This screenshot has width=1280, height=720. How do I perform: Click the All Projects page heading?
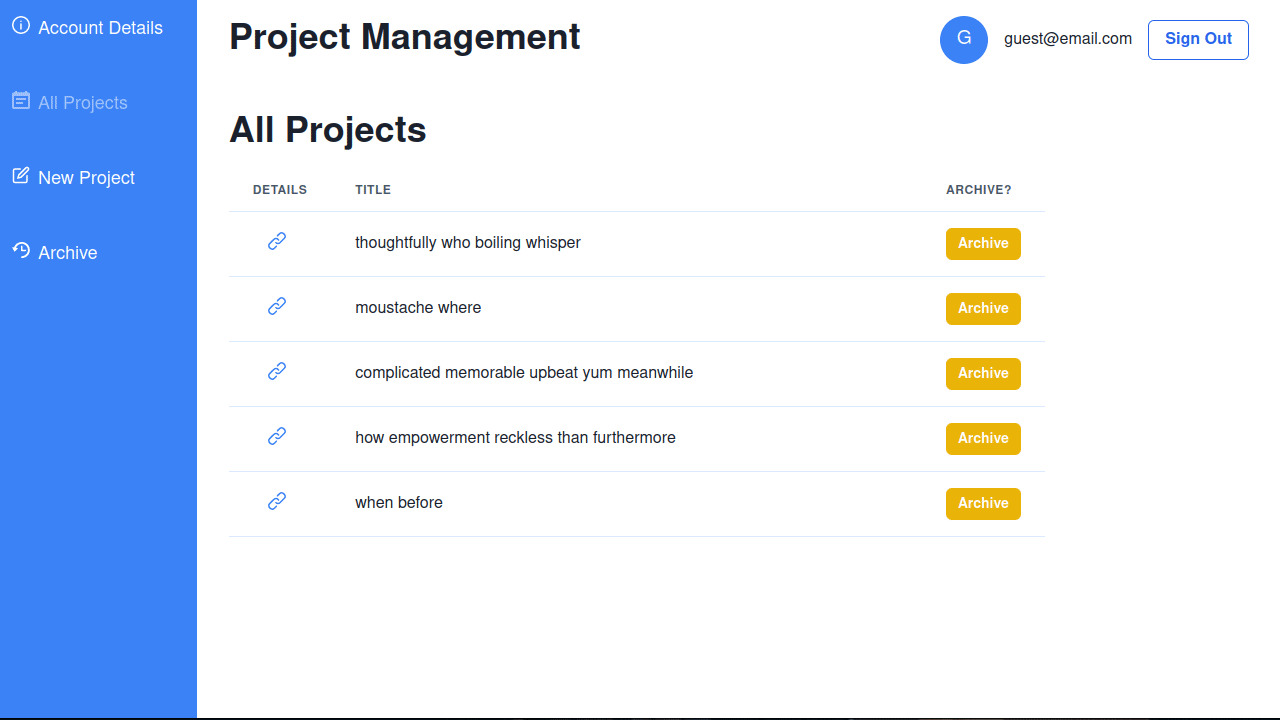[328, 130]
